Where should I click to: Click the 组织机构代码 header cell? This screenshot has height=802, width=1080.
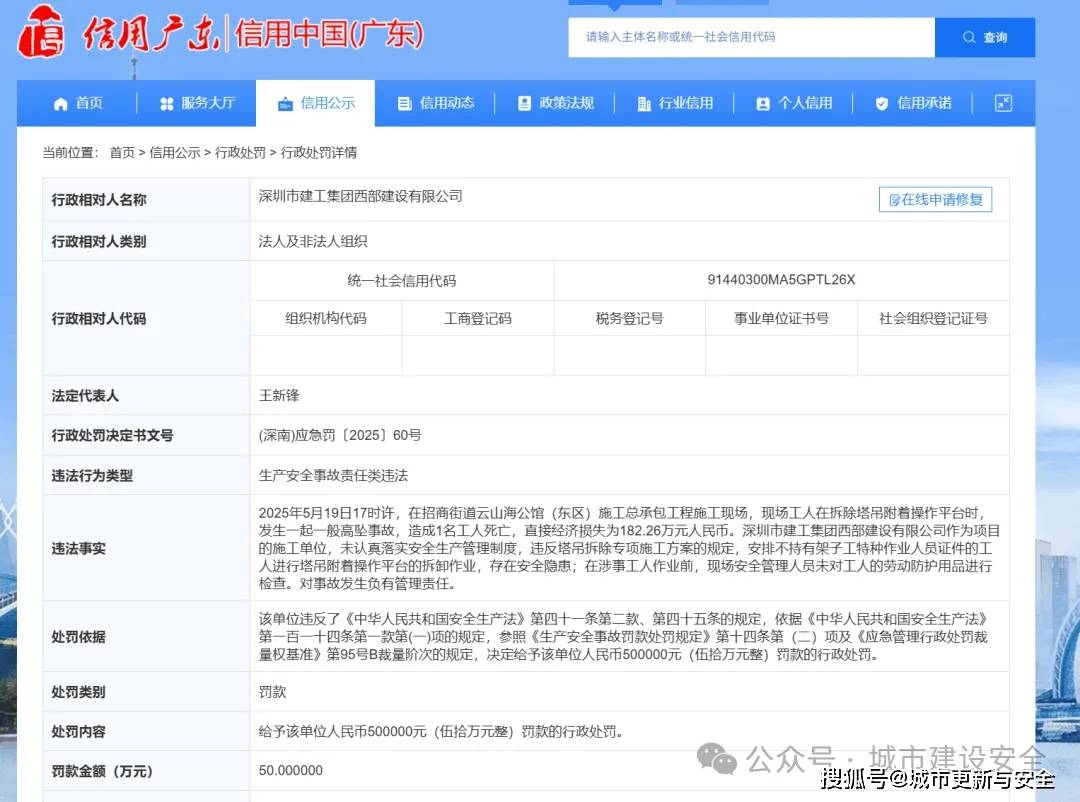326,318
